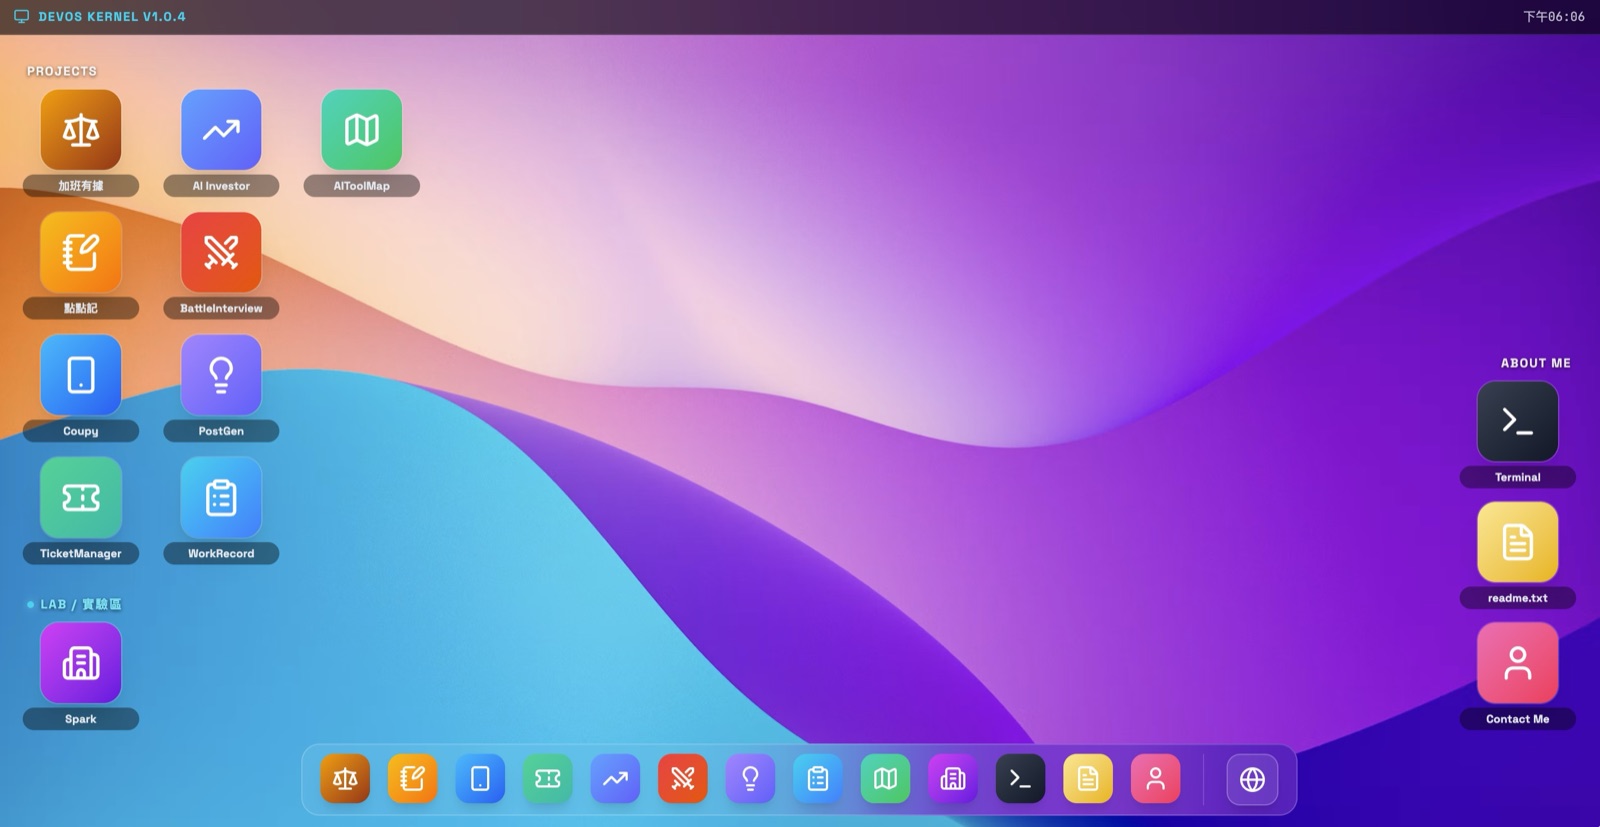Open the green map icon in dock
The image size is (1600, 827).
click(x=885, y=779)
